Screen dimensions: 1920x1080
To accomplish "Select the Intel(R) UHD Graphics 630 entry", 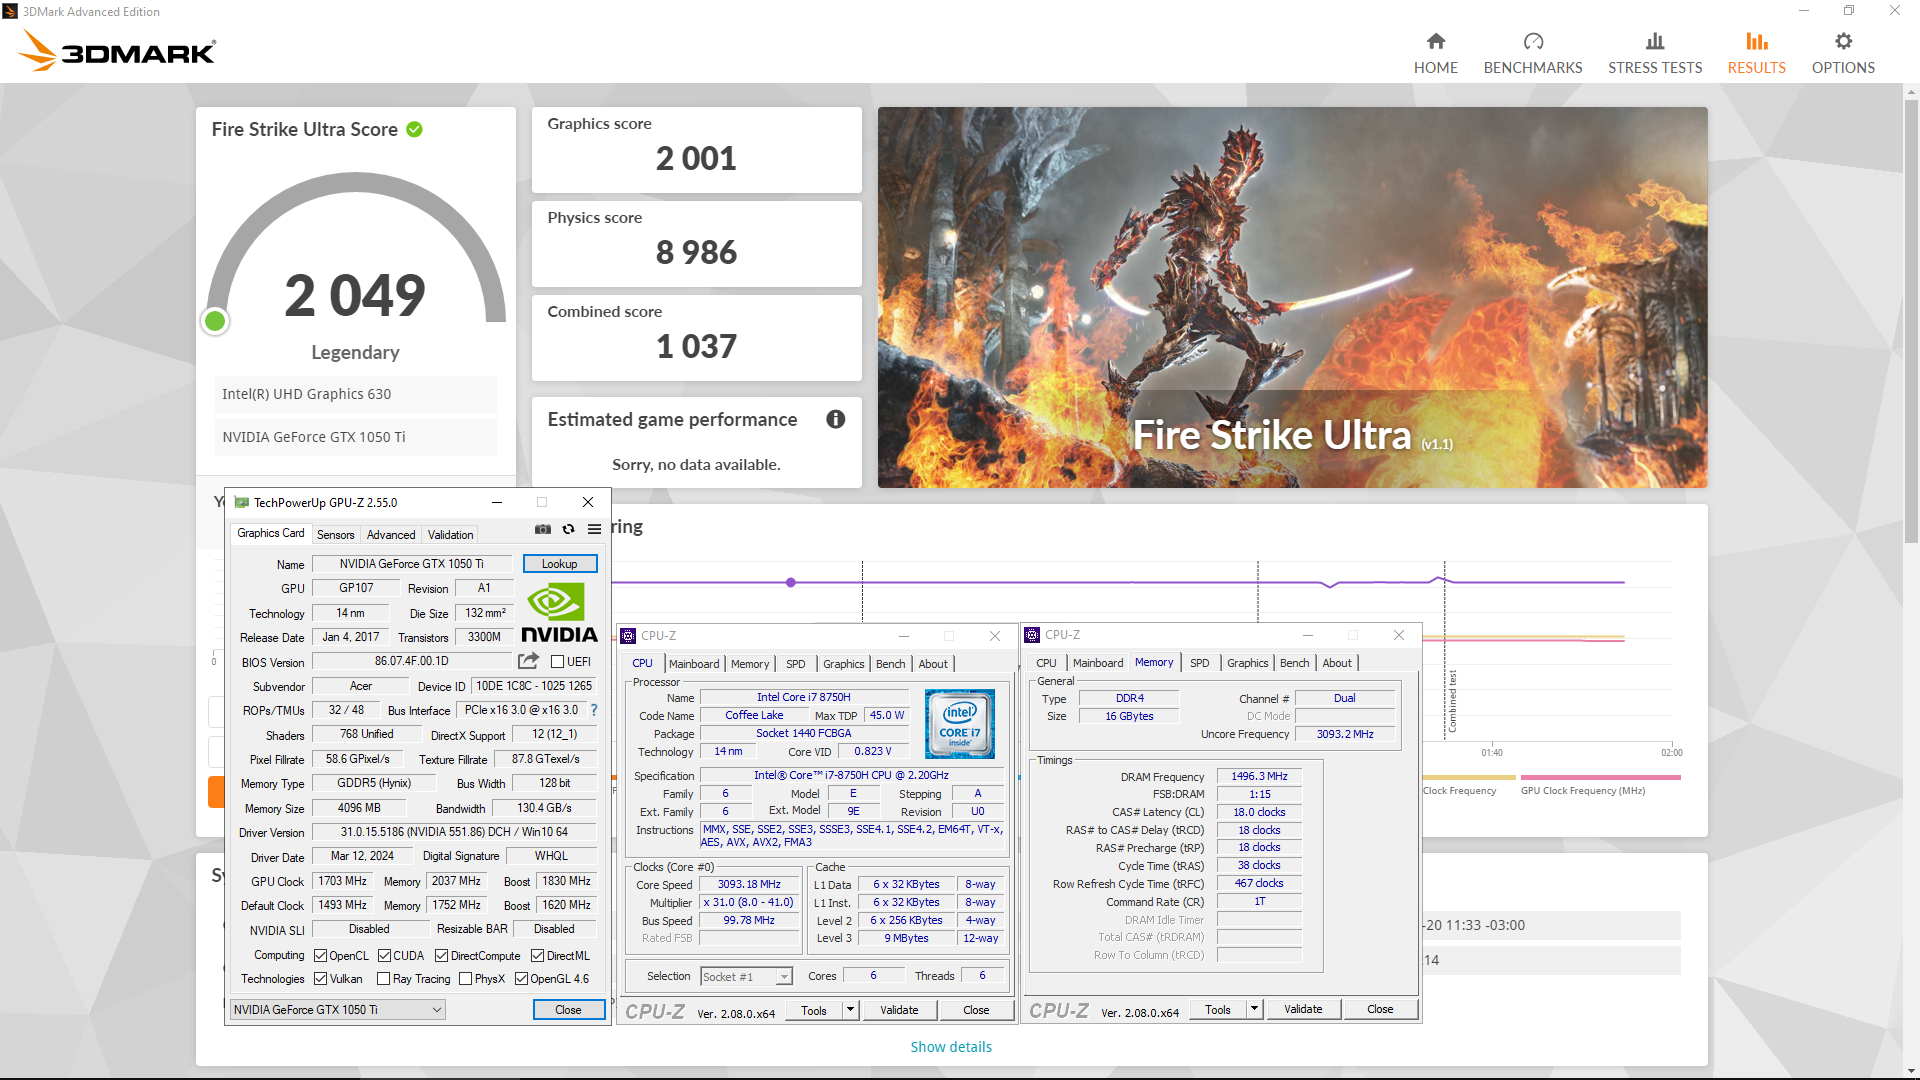I will click(355, 394).
